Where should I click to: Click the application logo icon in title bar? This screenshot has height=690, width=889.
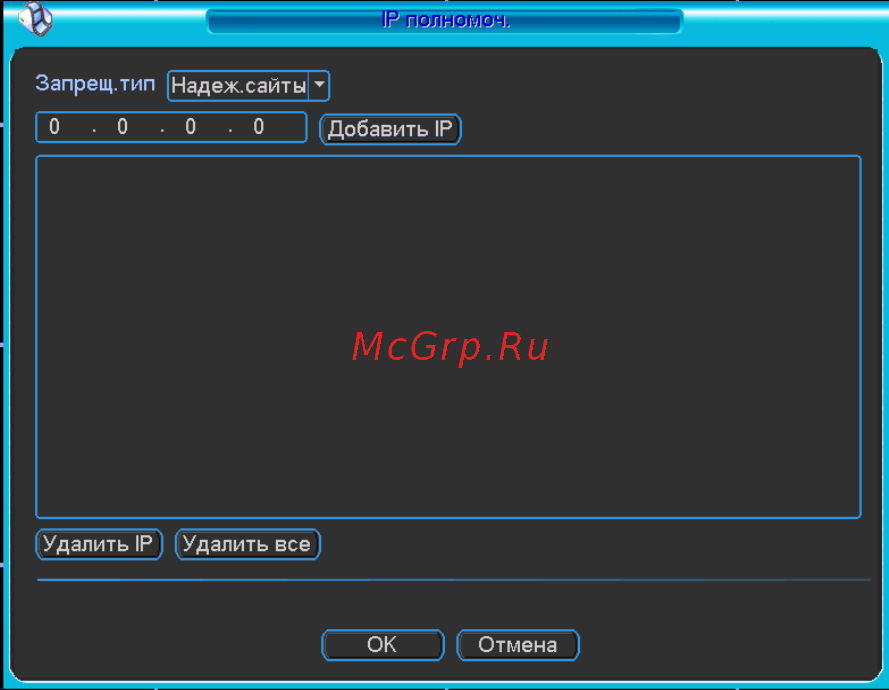click(x=35, y=18)
